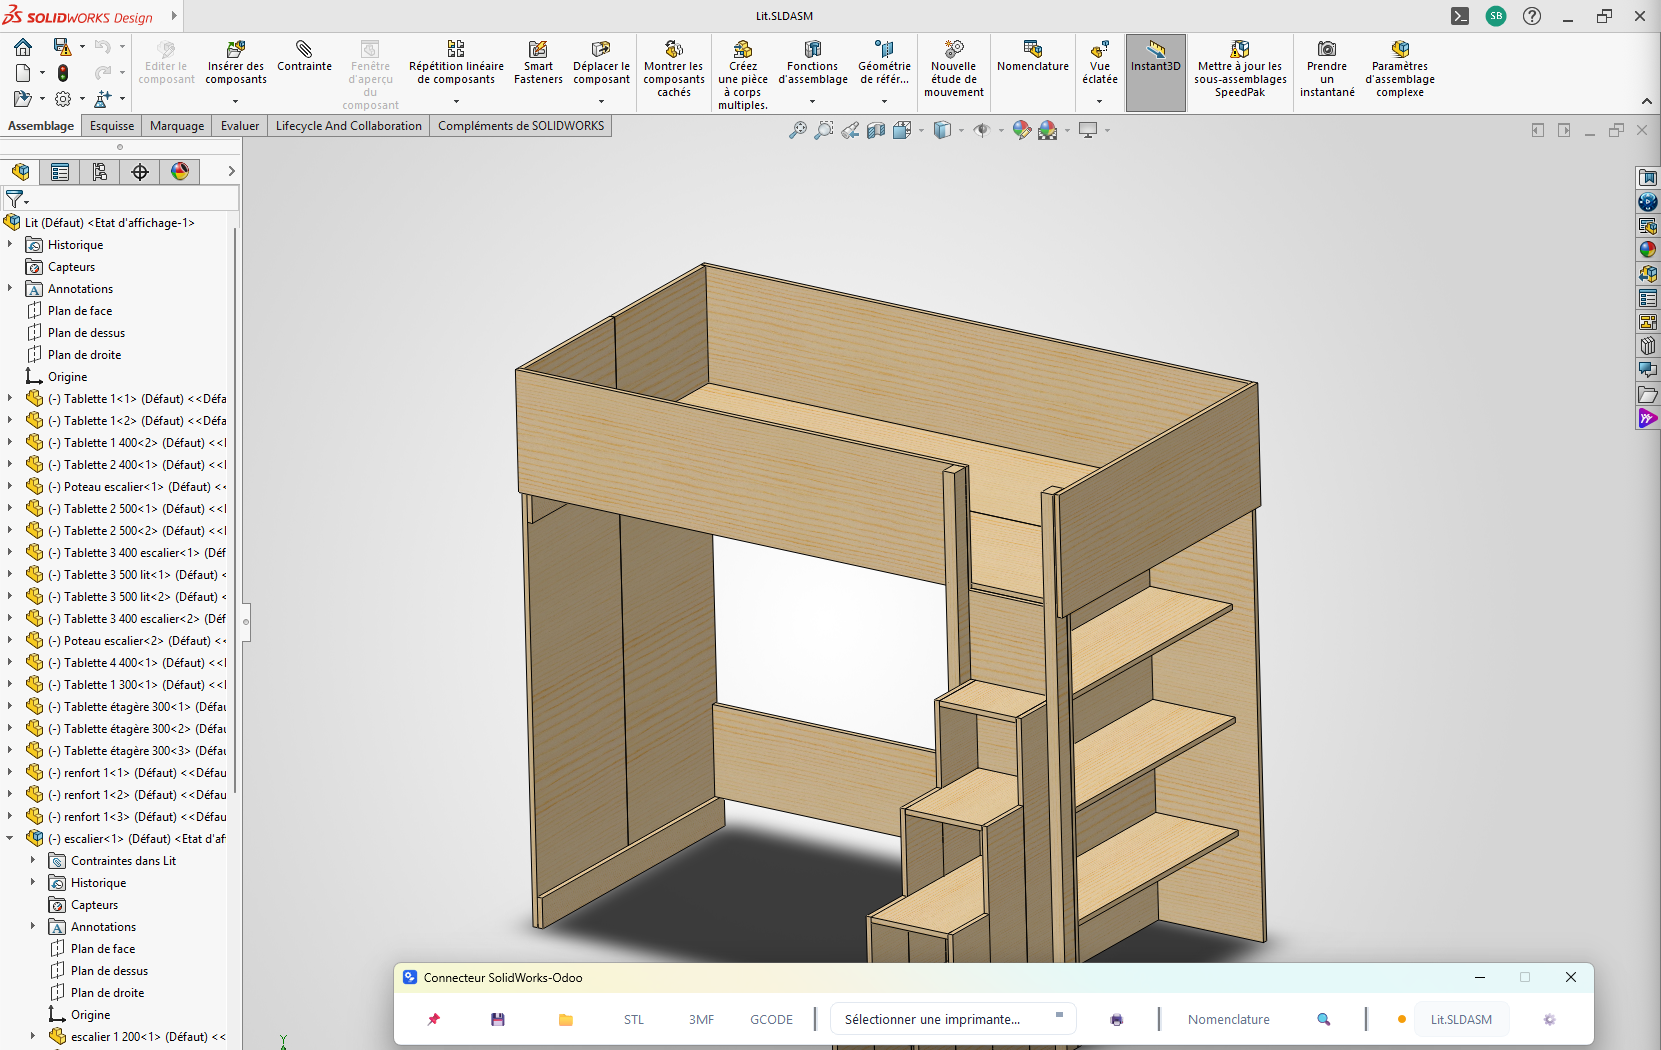Click Insérer des composants tool

pos(236,63)
